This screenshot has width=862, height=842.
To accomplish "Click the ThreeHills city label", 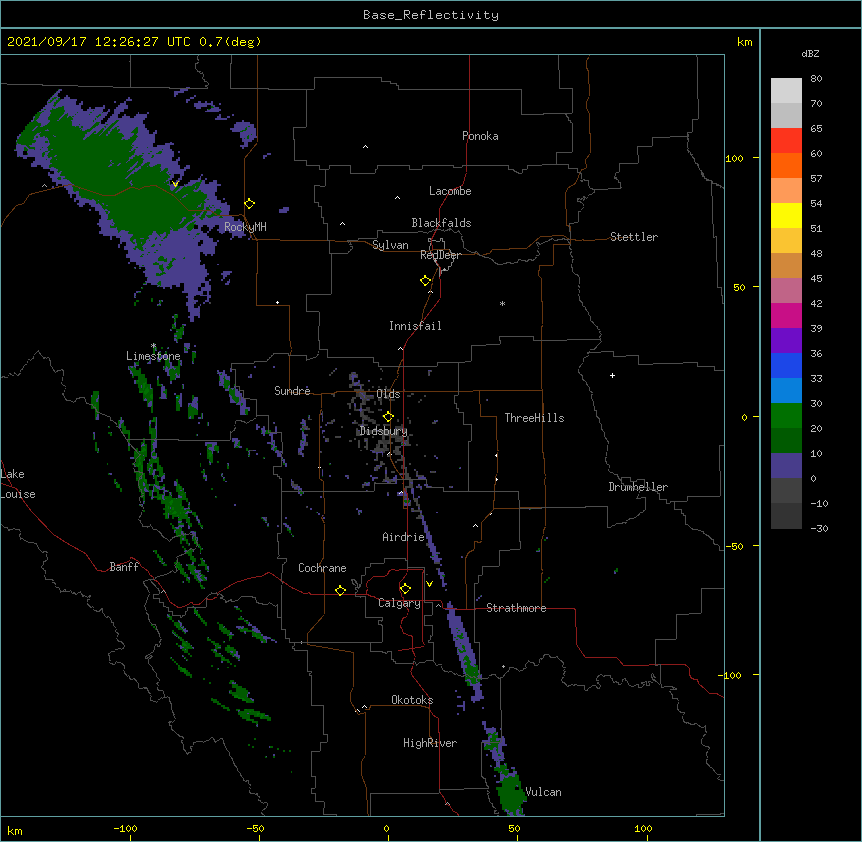I will tap(534, 418).
